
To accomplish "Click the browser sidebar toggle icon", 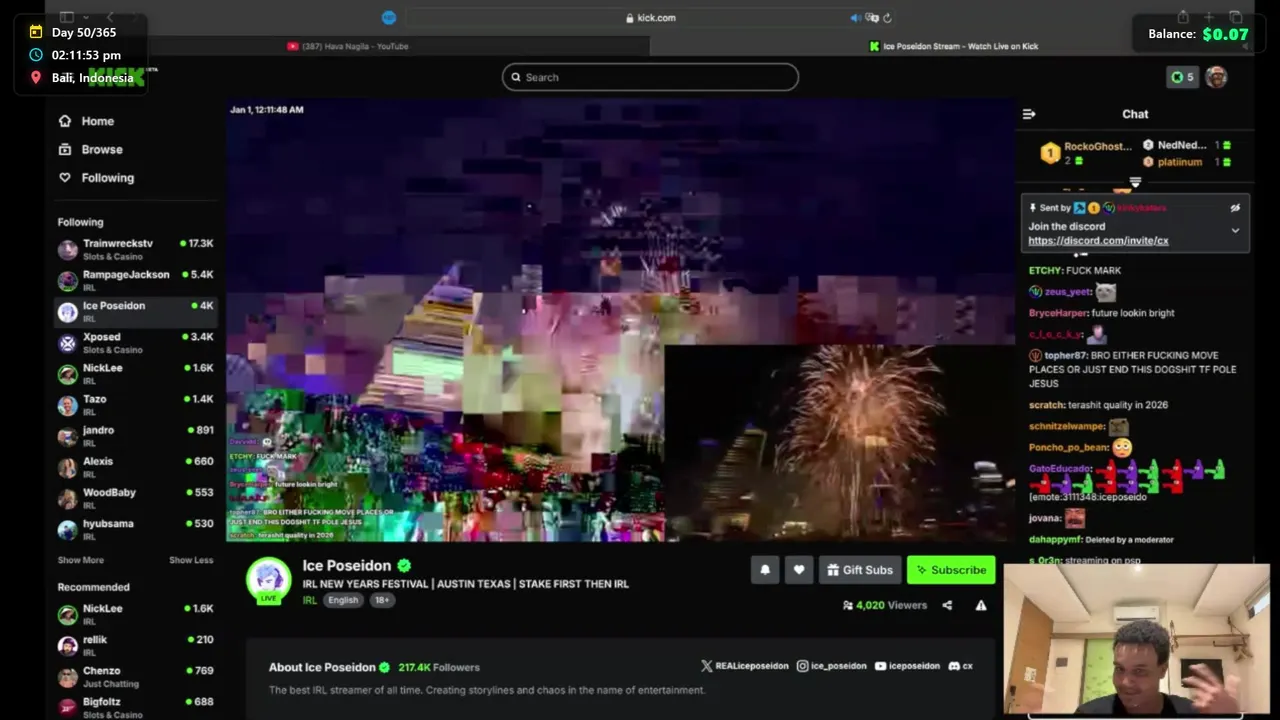I will point(67,17).
